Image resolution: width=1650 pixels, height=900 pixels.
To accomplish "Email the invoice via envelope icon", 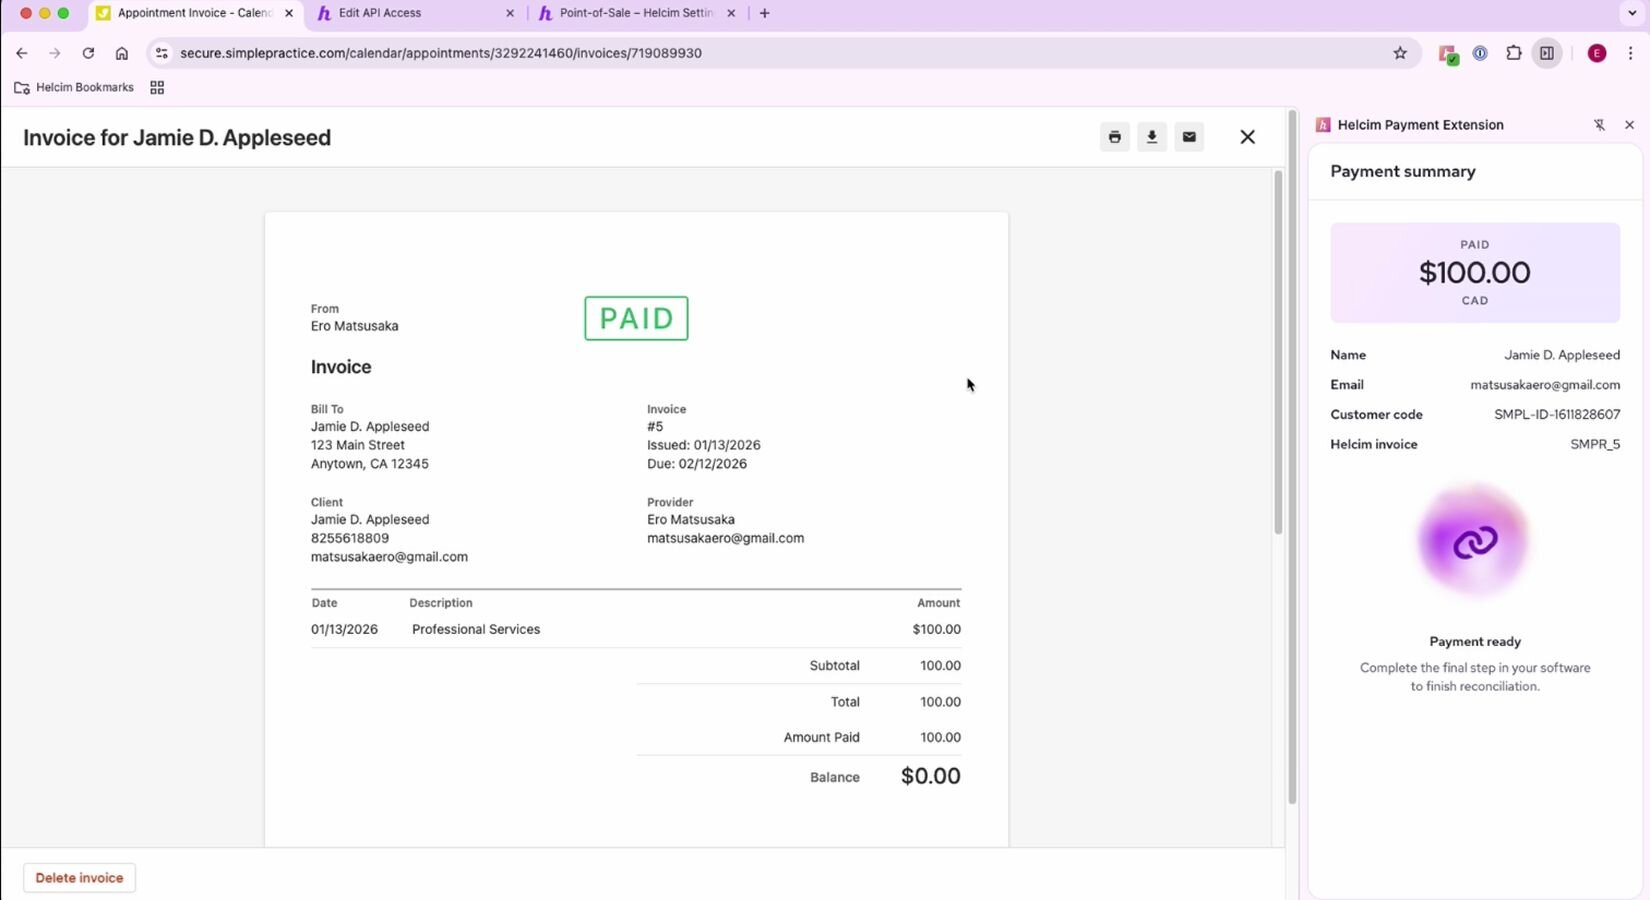I will click(x=1188, y=137).
